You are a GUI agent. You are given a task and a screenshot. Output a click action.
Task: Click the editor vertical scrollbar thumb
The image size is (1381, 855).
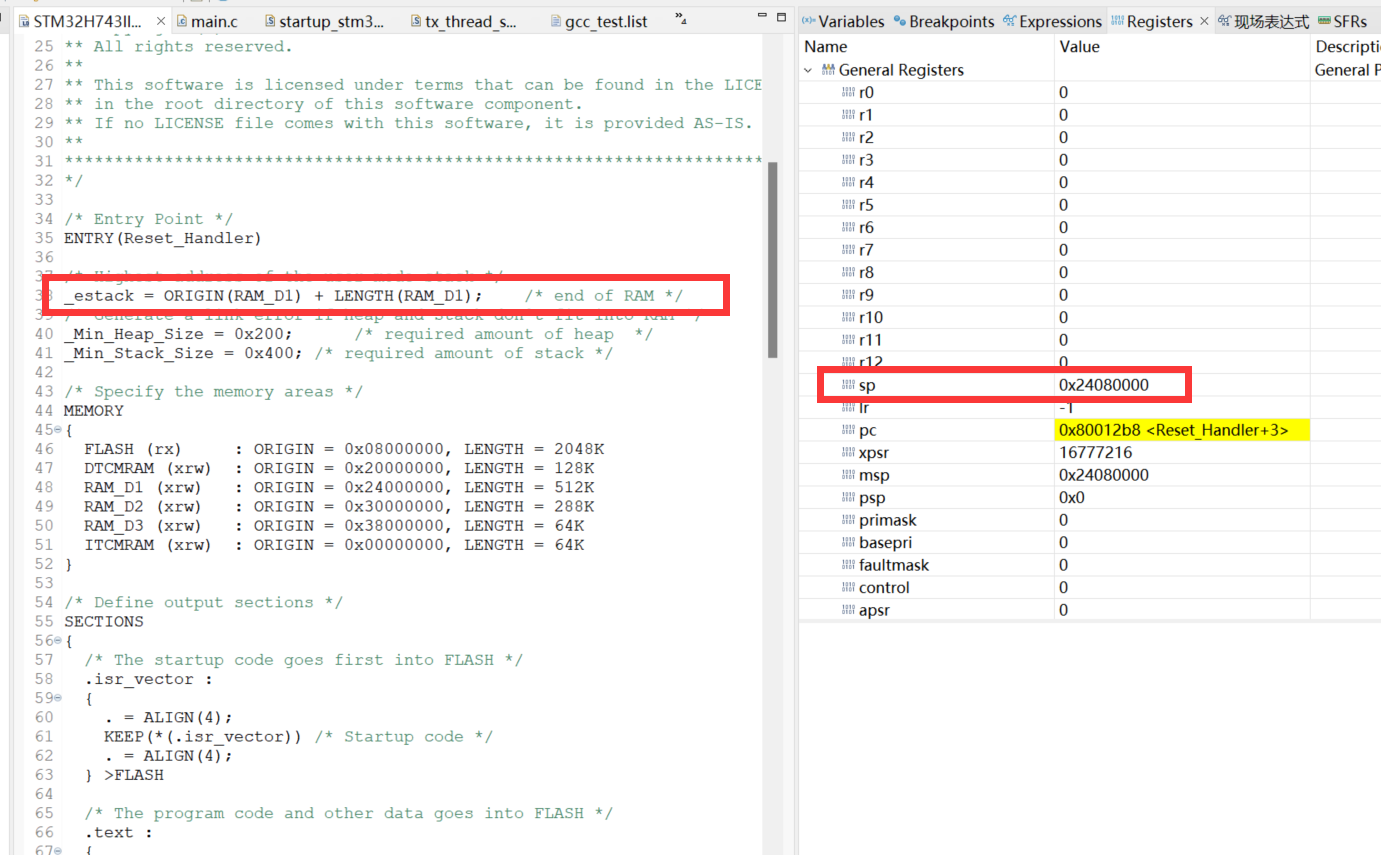[772, 259]
